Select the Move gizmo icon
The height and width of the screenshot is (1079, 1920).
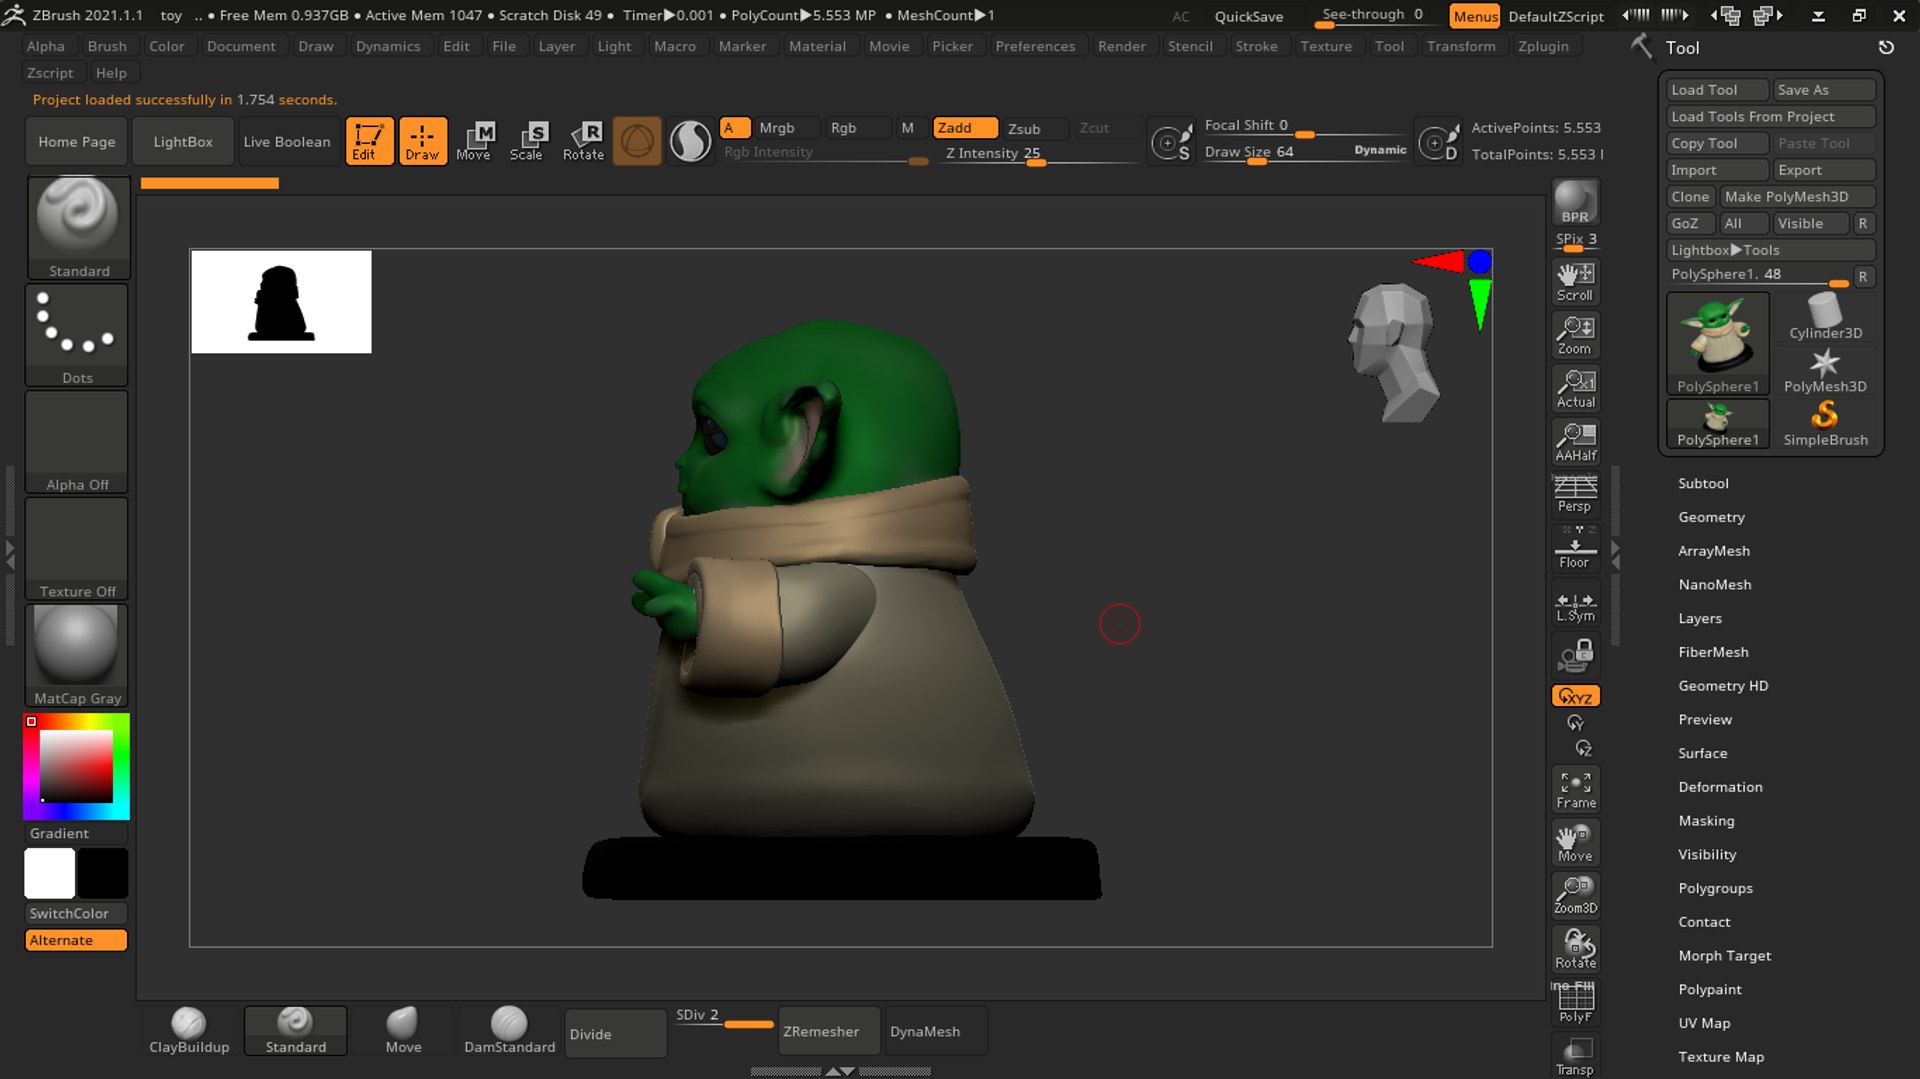pyautogui.click(x=474, y=141)
